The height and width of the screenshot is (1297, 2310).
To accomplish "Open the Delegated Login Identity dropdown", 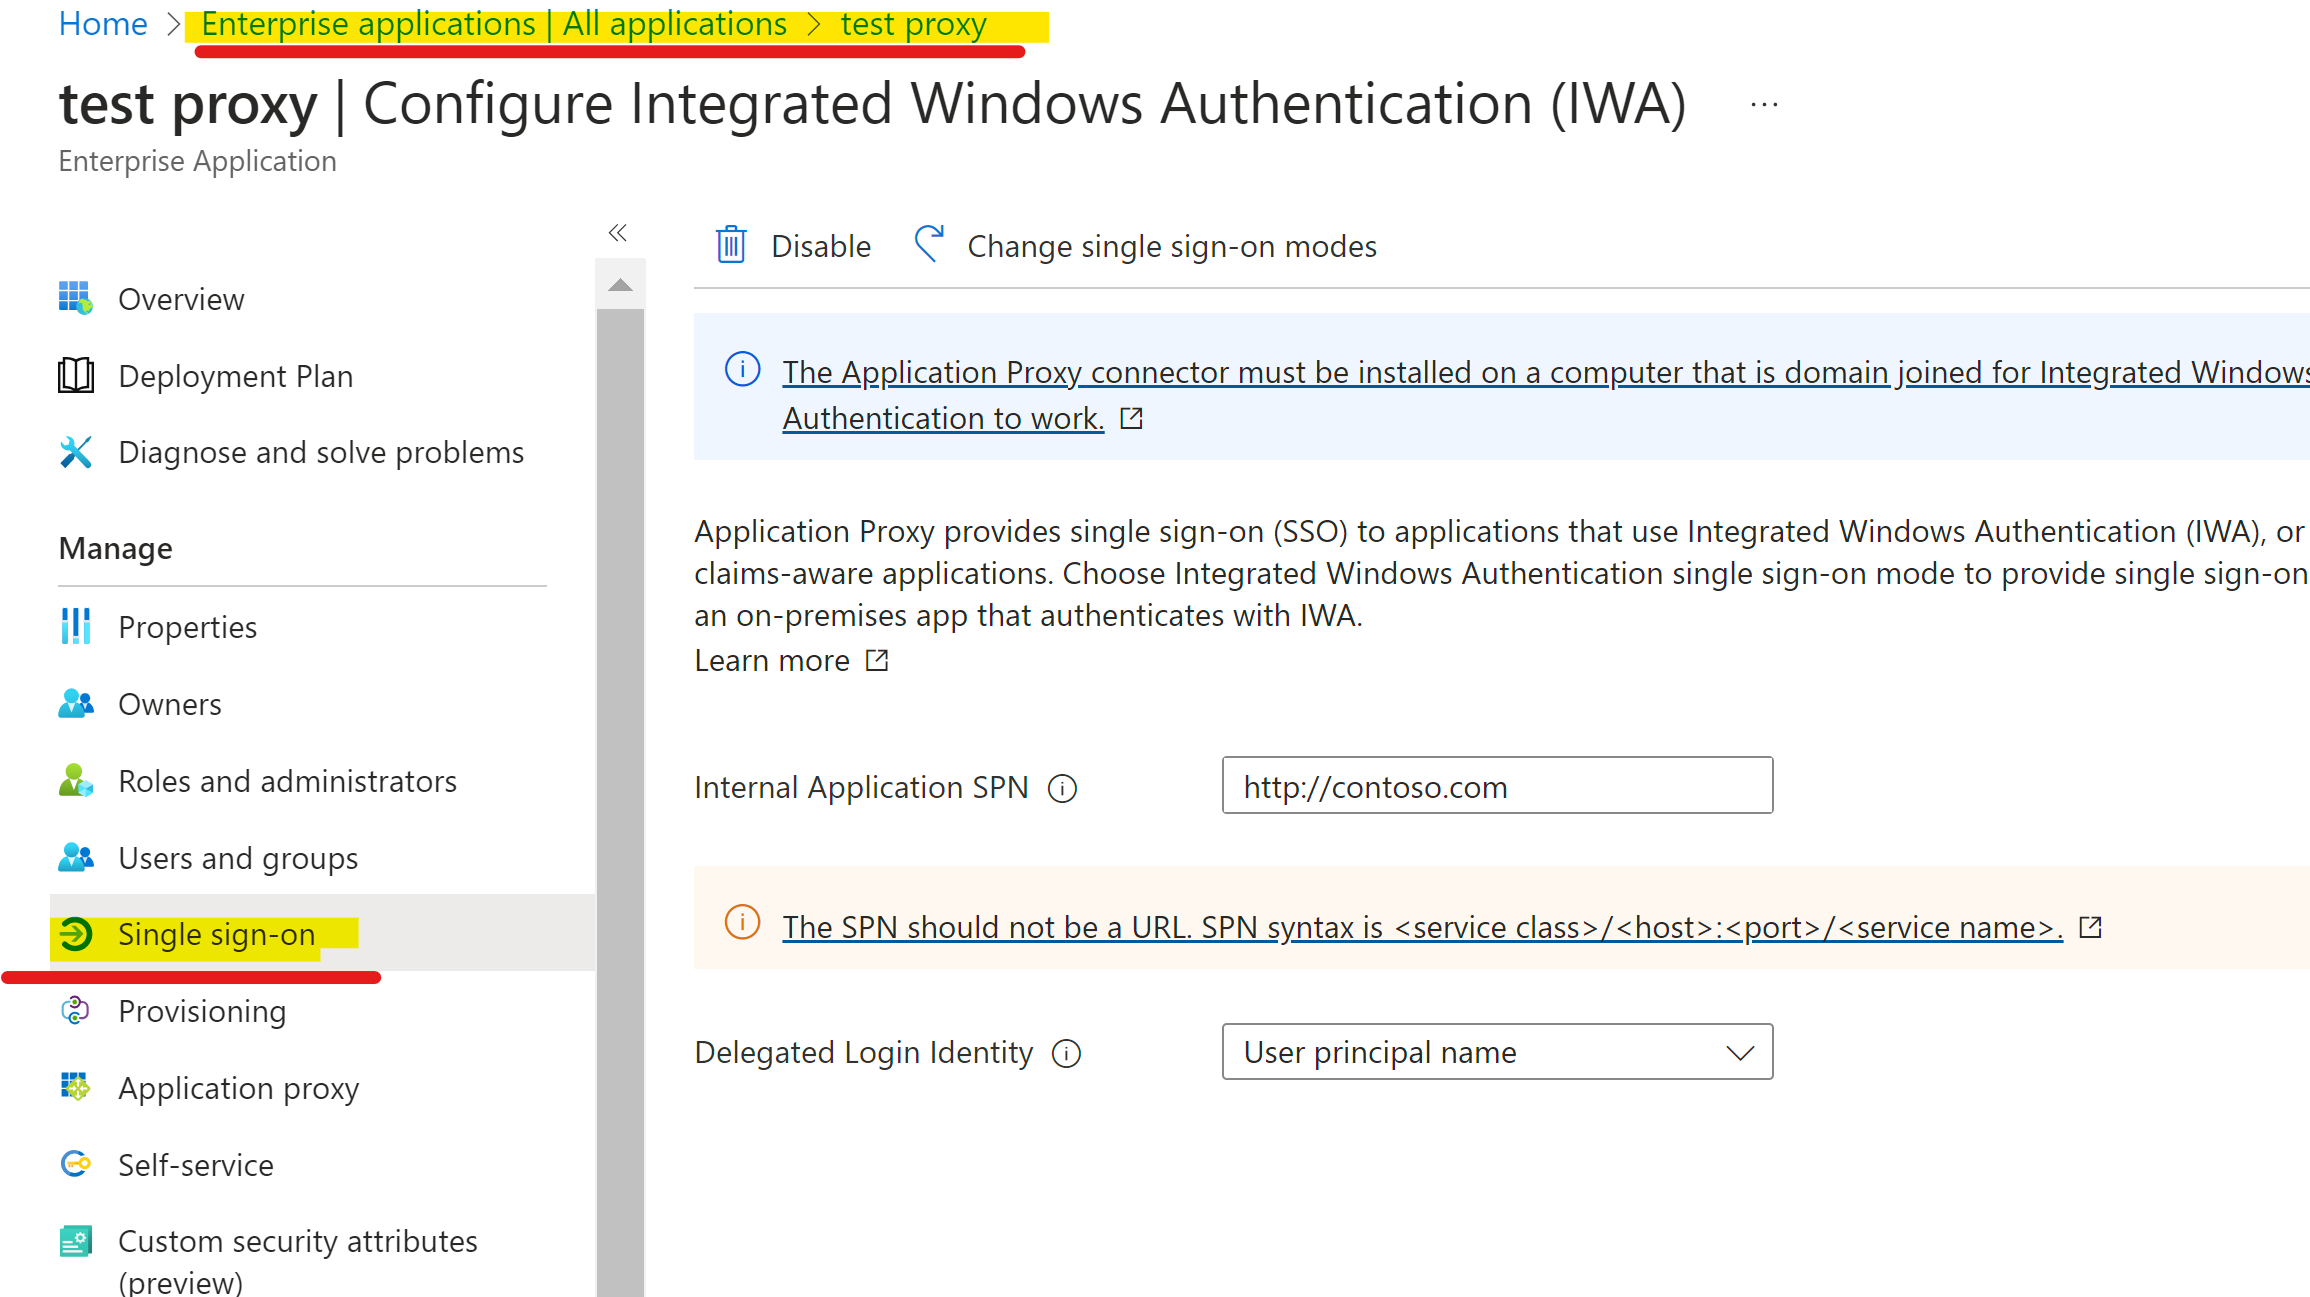I will tap(1496, 1052).
